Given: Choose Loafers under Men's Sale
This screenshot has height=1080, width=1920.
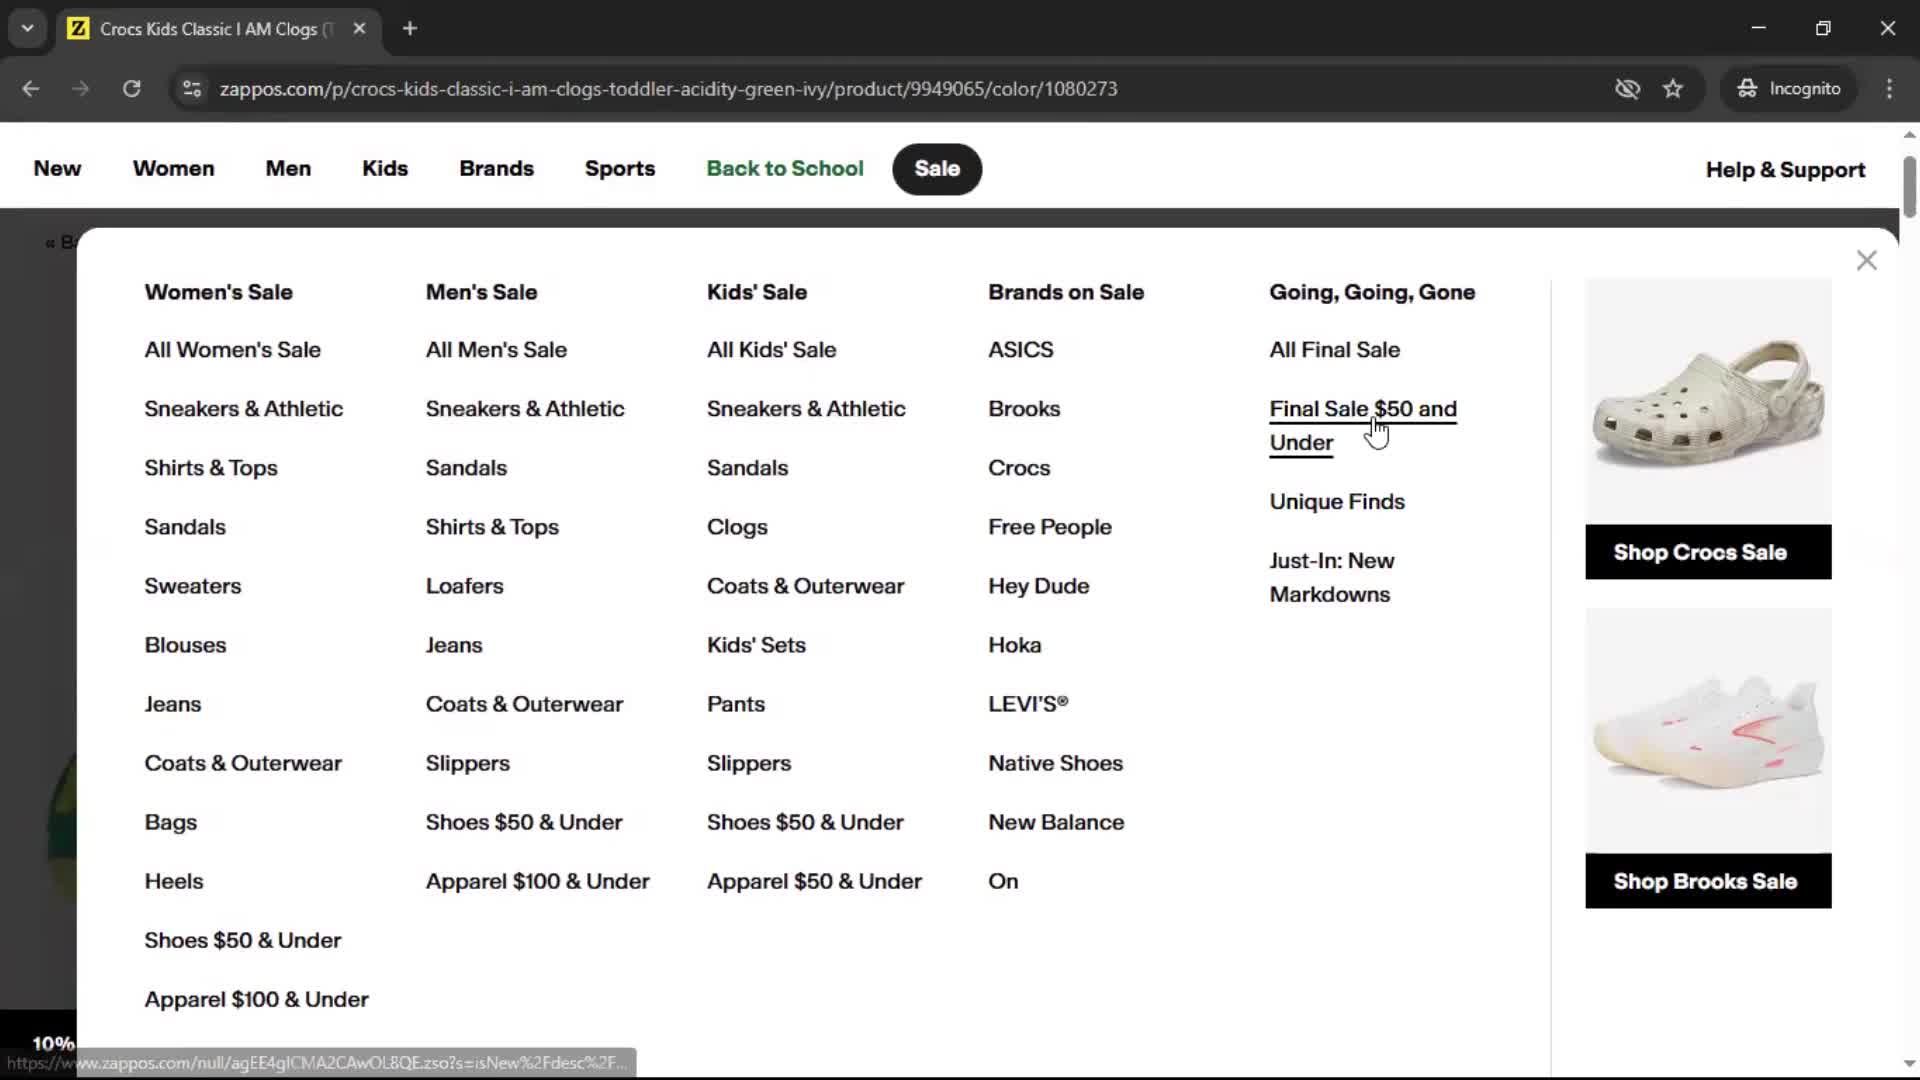Looking at the screenshot, I should pos(464,586).
